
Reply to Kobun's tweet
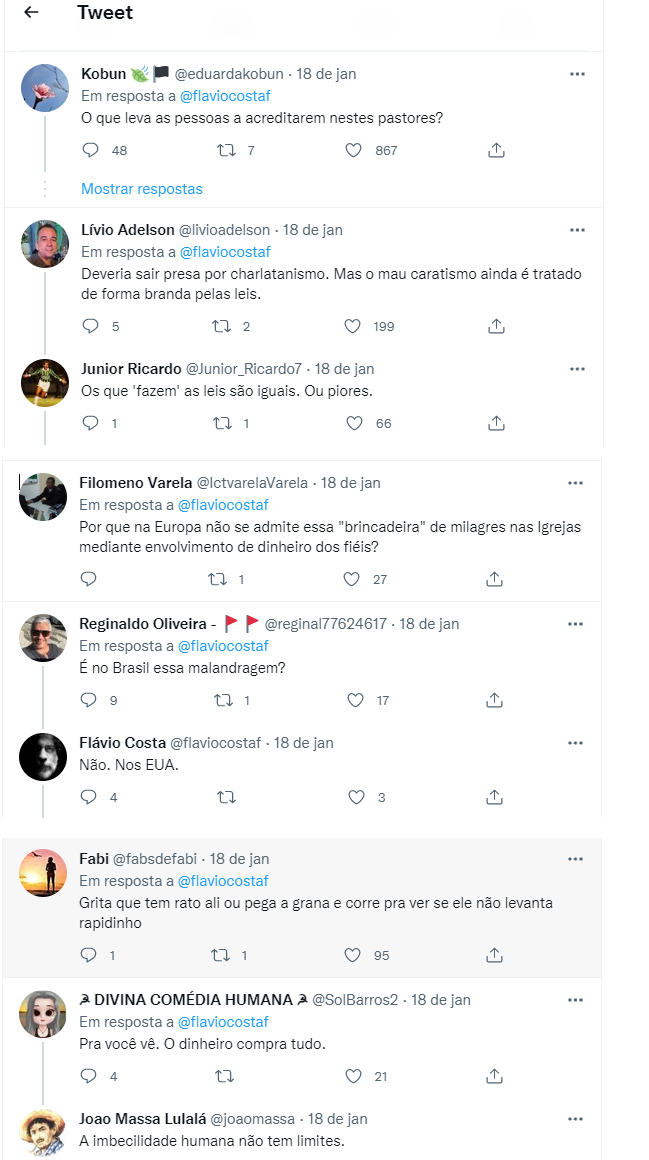(x=90, y=150)
